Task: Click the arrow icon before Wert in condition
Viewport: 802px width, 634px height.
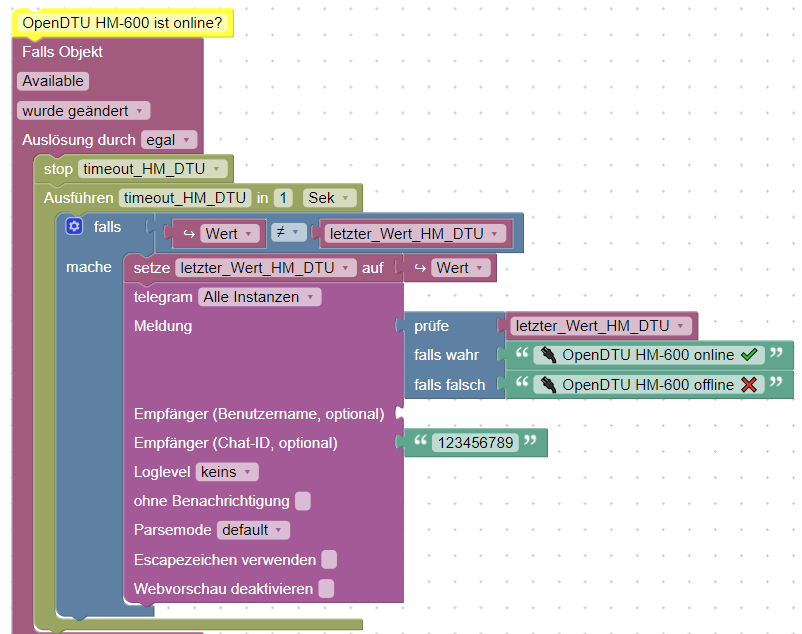Action: [x=189, y=234]
